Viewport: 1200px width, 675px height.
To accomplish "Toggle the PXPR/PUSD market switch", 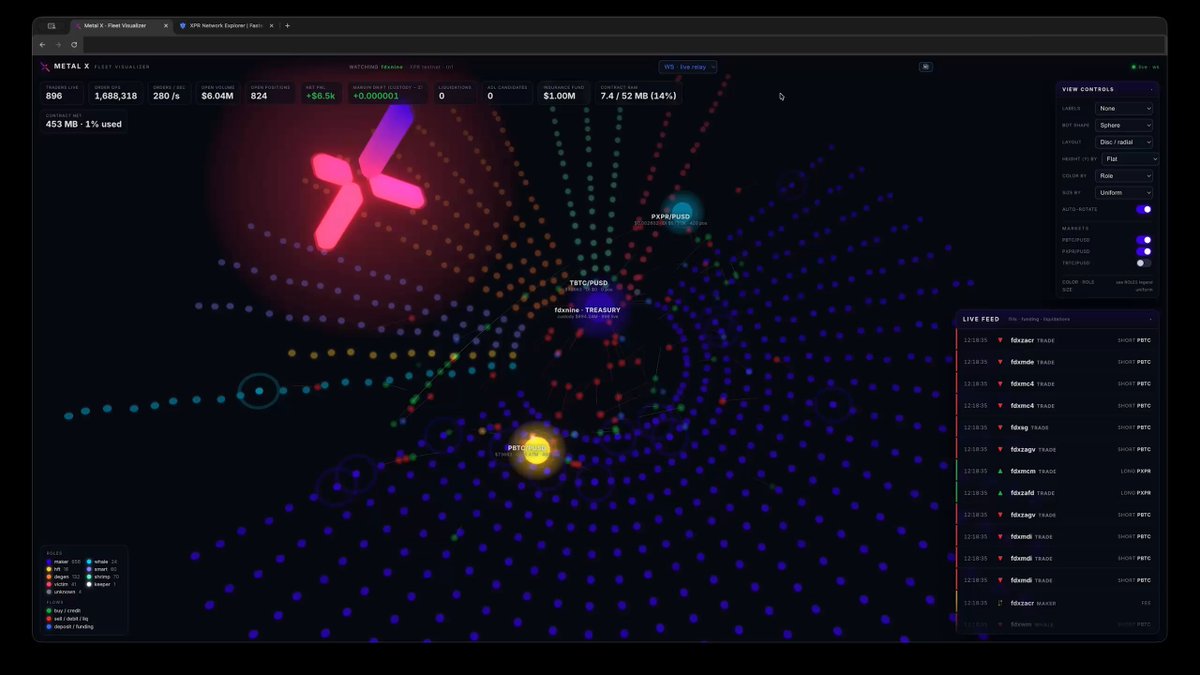I will [1144, 251].
